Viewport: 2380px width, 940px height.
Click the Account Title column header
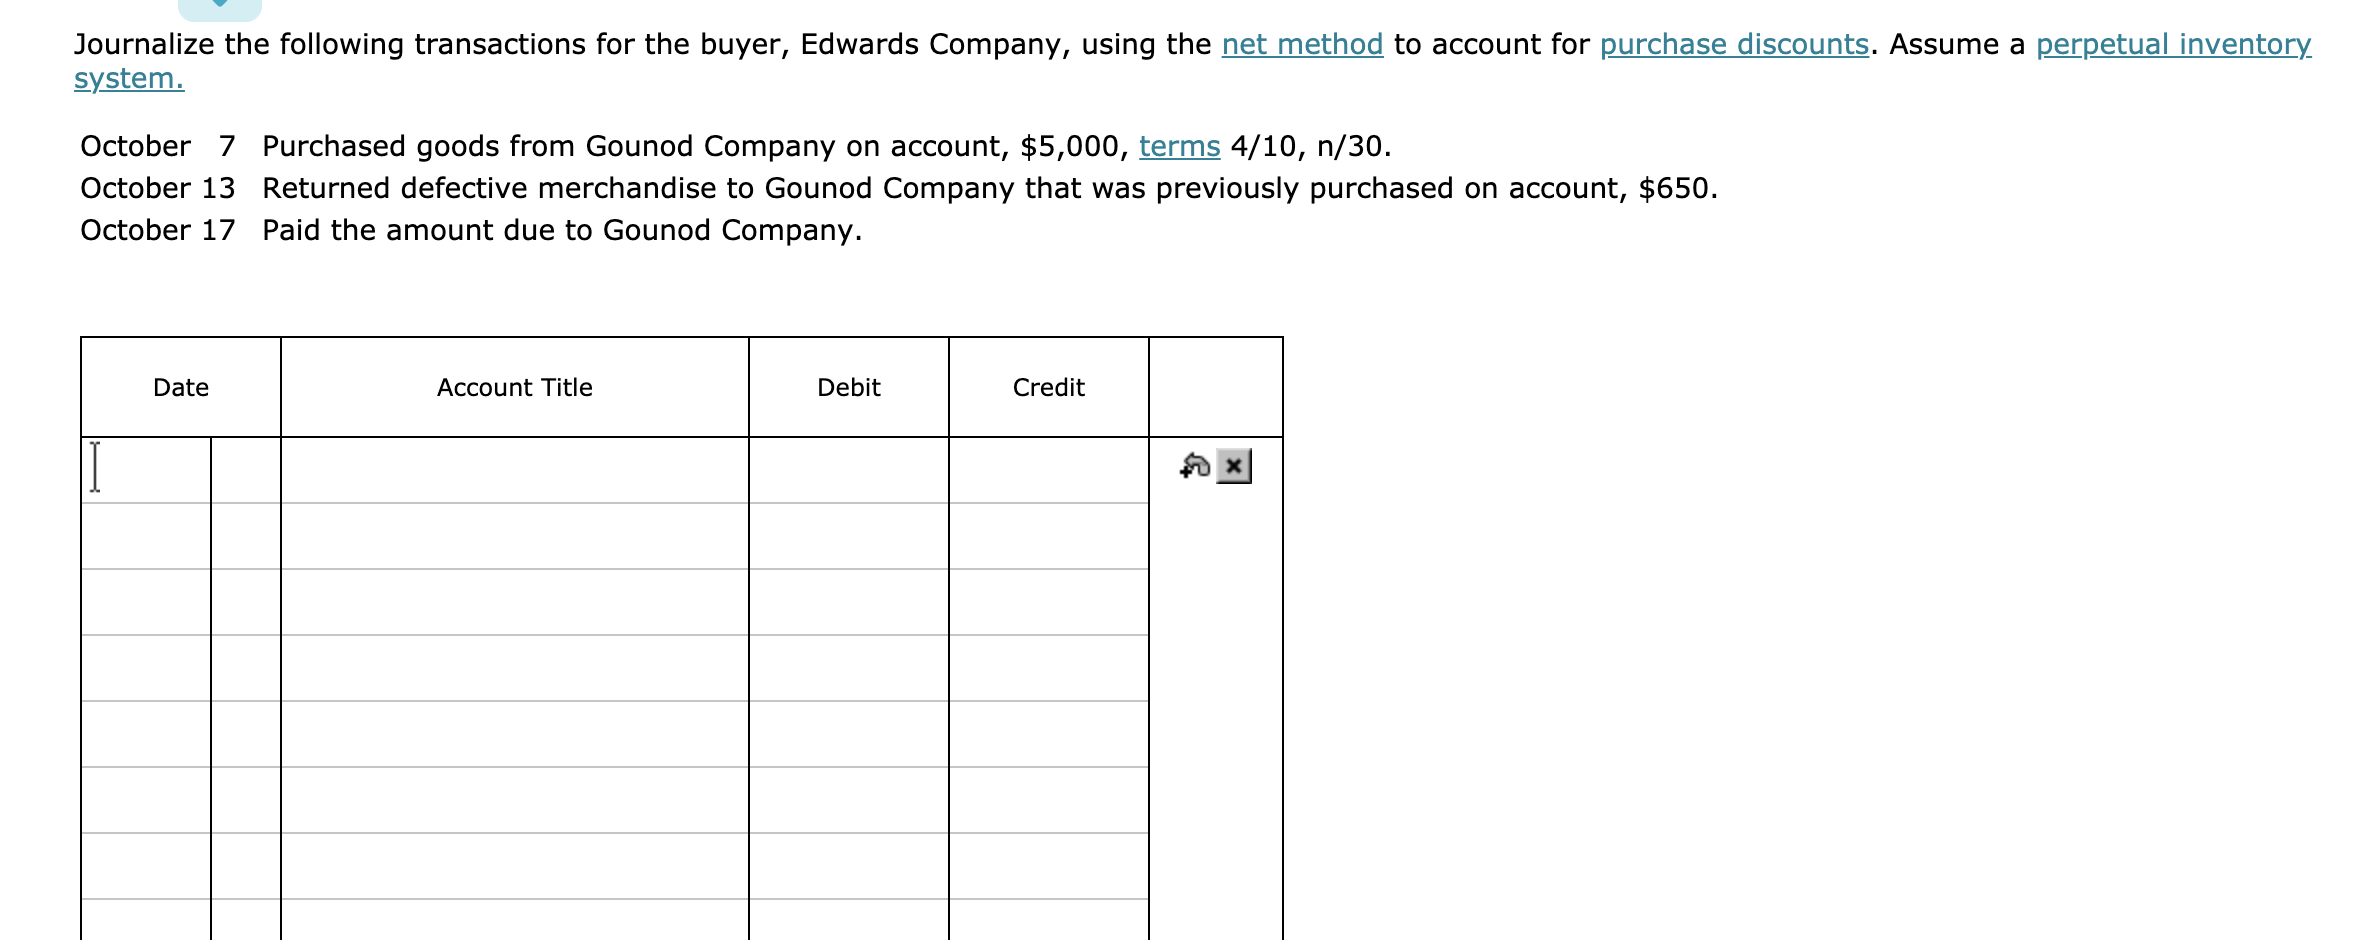[x=513, y=387]
